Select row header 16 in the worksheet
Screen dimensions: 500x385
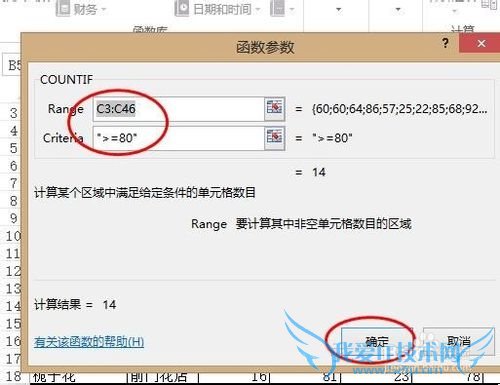point(13,341)
